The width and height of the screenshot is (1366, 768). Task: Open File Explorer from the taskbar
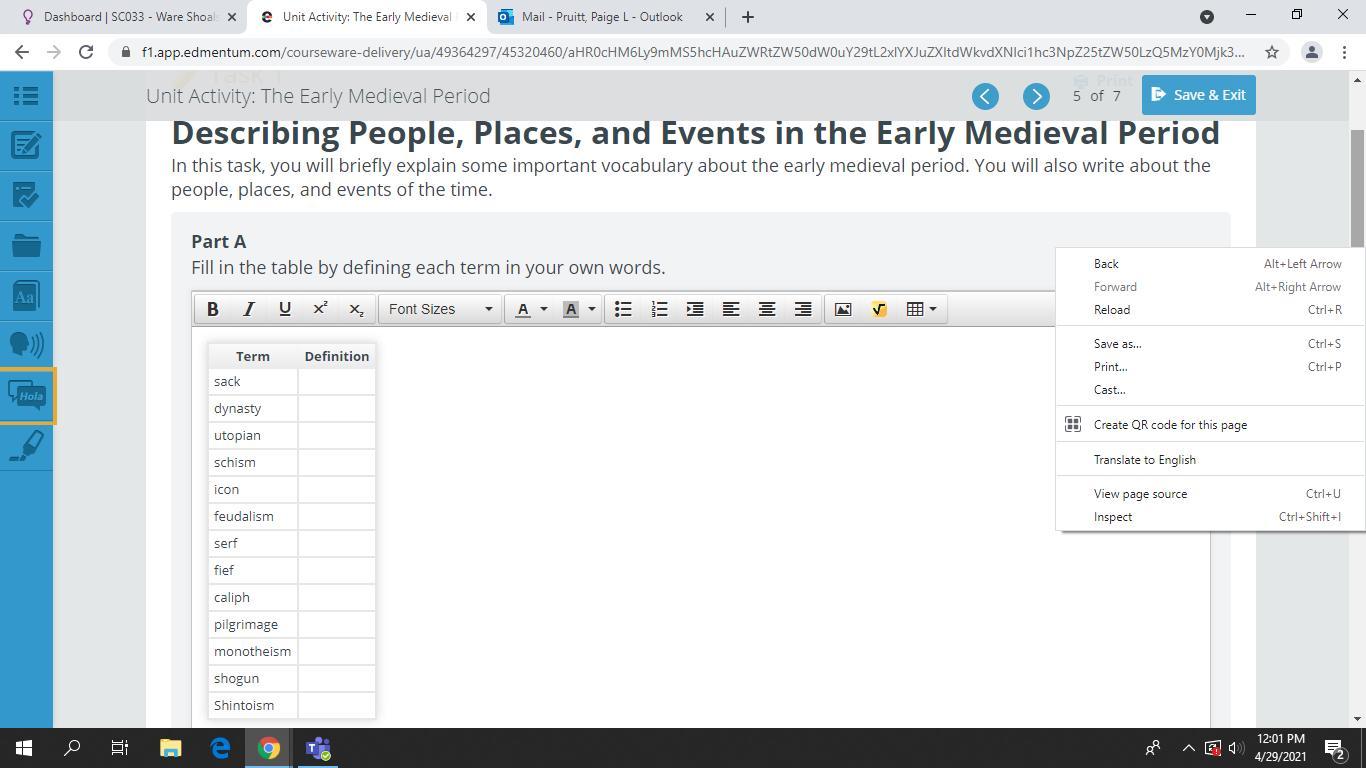(x=170, y=748)
